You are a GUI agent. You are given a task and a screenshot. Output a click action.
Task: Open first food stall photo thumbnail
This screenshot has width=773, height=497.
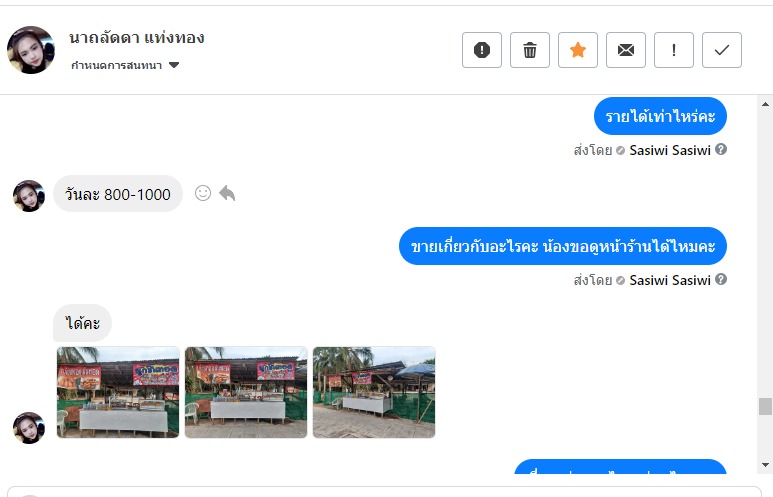118,392
